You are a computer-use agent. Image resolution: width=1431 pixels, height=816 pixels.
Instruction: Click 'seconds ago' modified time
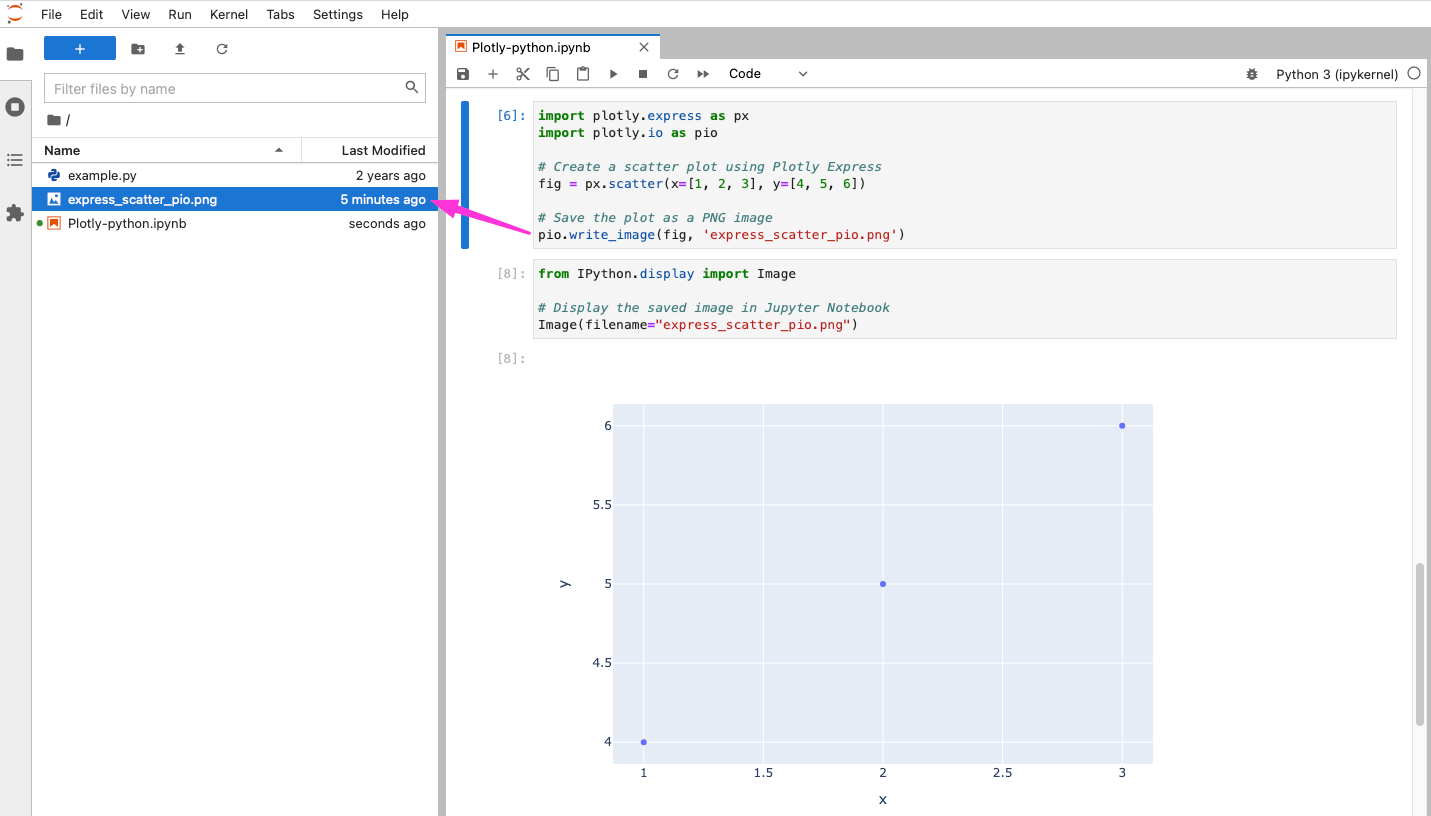tap(387, 223)
